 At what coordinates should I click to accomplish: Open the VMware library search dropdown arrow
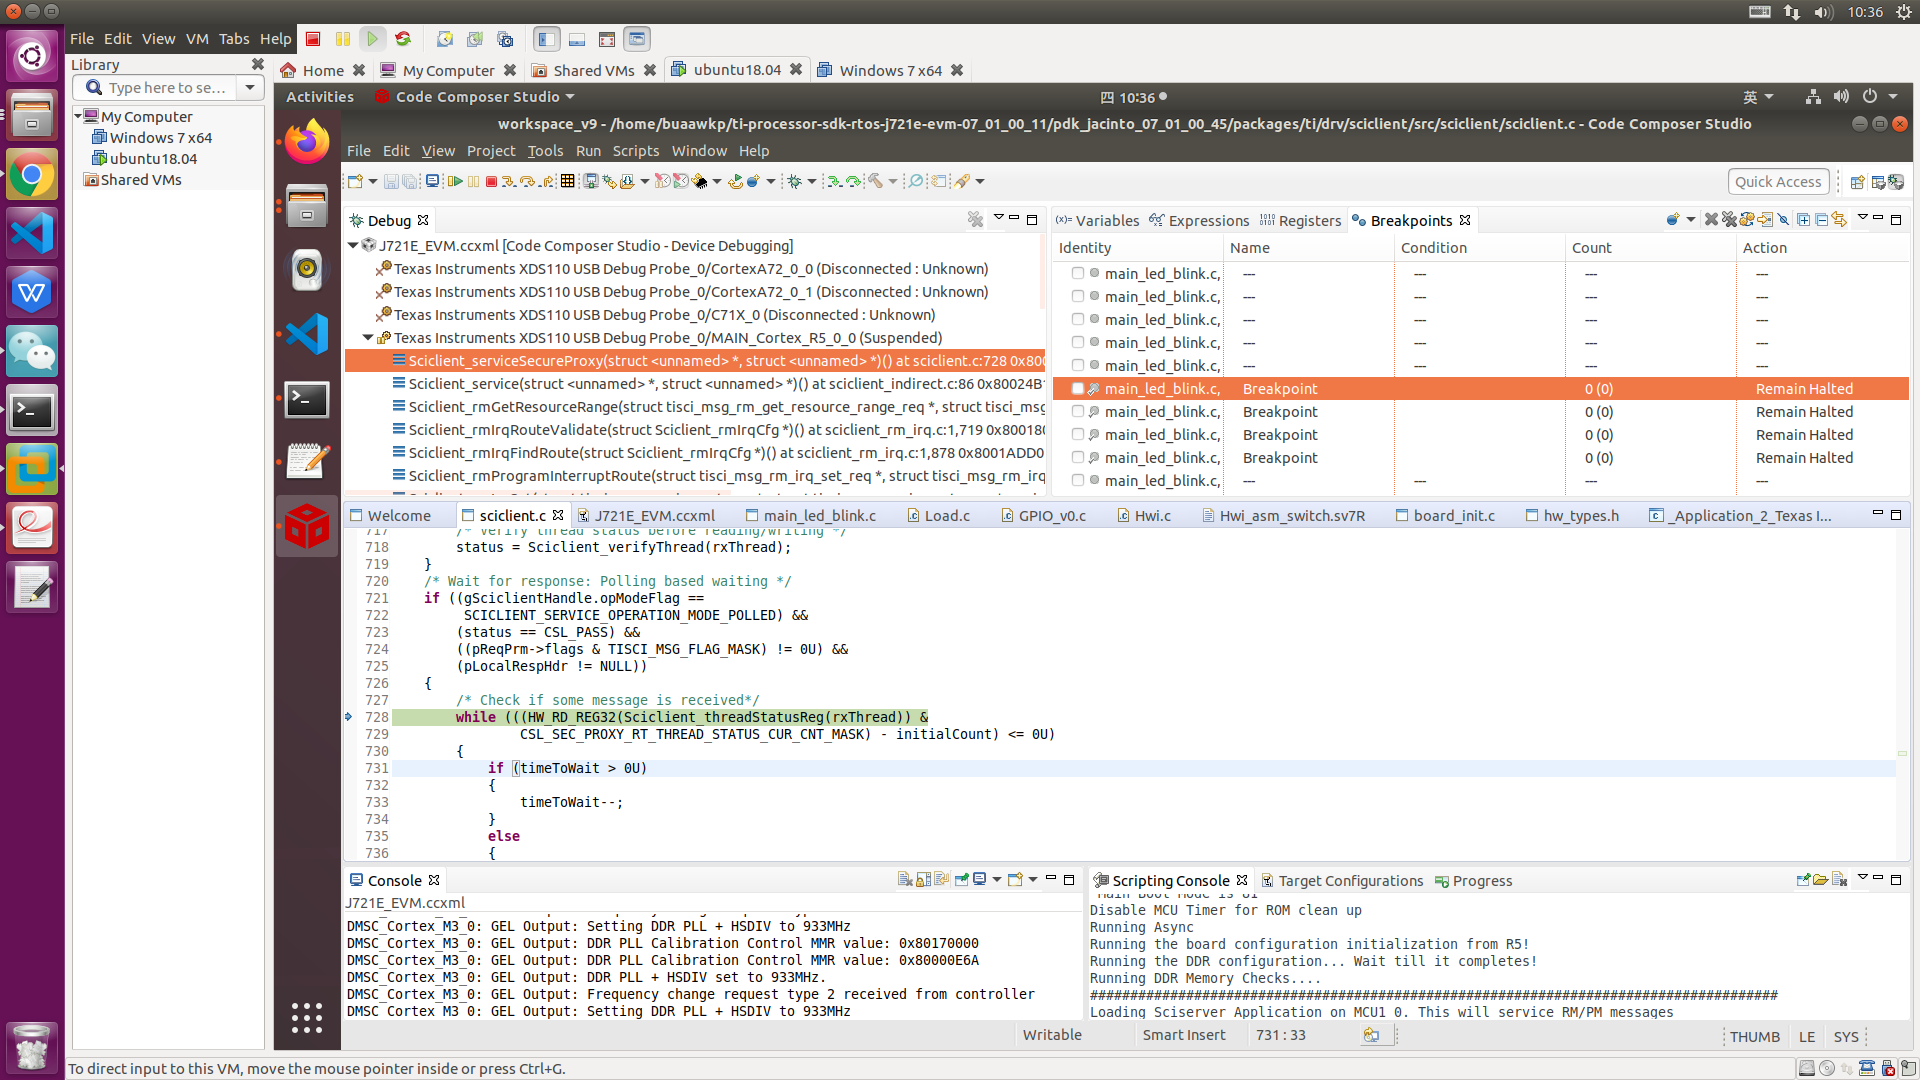250,88
